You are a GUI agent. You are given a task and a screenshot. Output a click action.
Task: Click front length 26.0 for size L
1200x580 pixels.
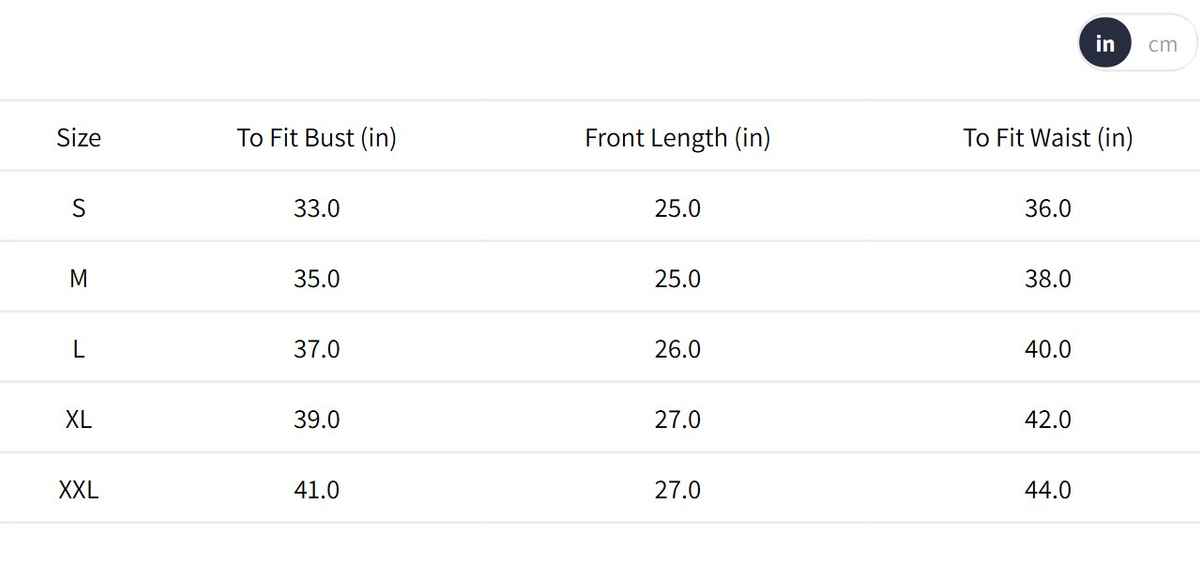coord(677,350)
